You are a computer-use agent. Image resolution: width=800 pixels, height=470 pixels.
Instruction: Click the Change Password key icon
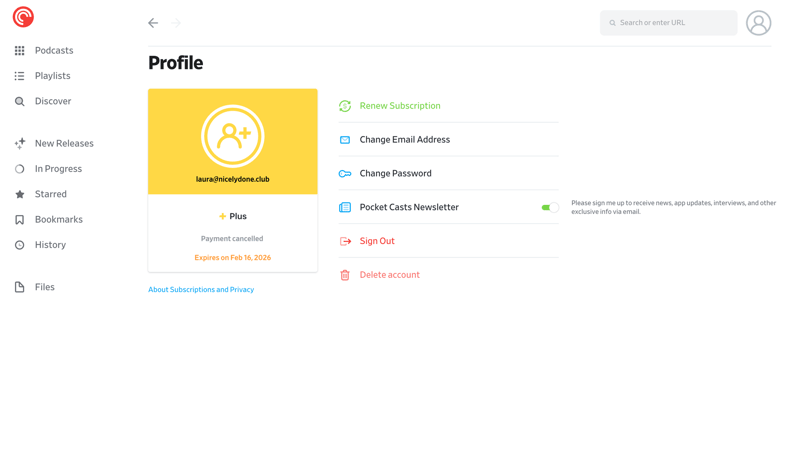345,174
